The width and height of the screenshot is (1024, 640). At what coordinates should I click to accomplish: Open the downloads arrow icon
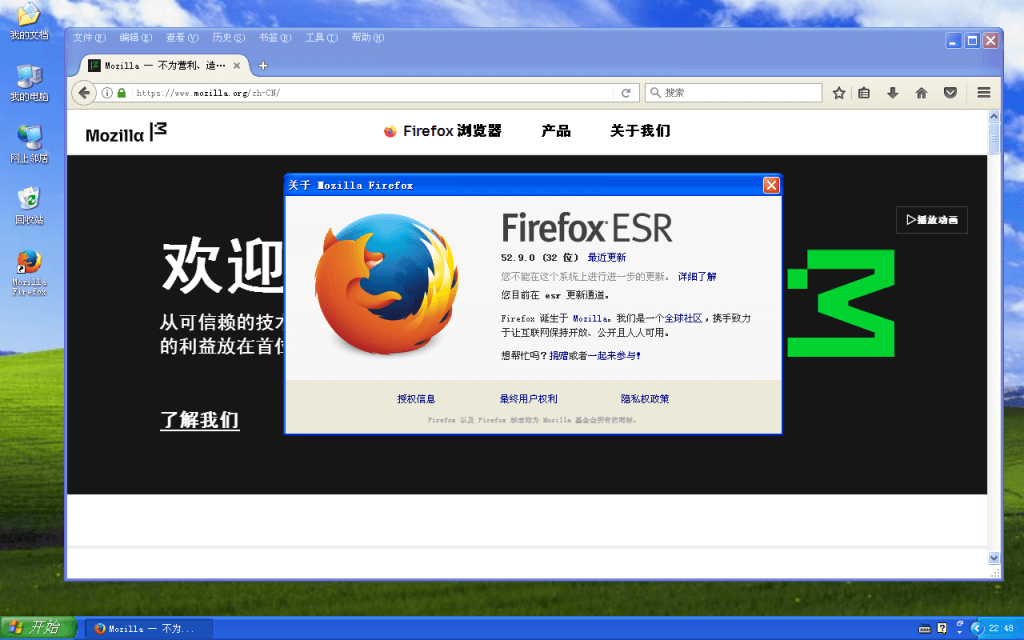893,93
